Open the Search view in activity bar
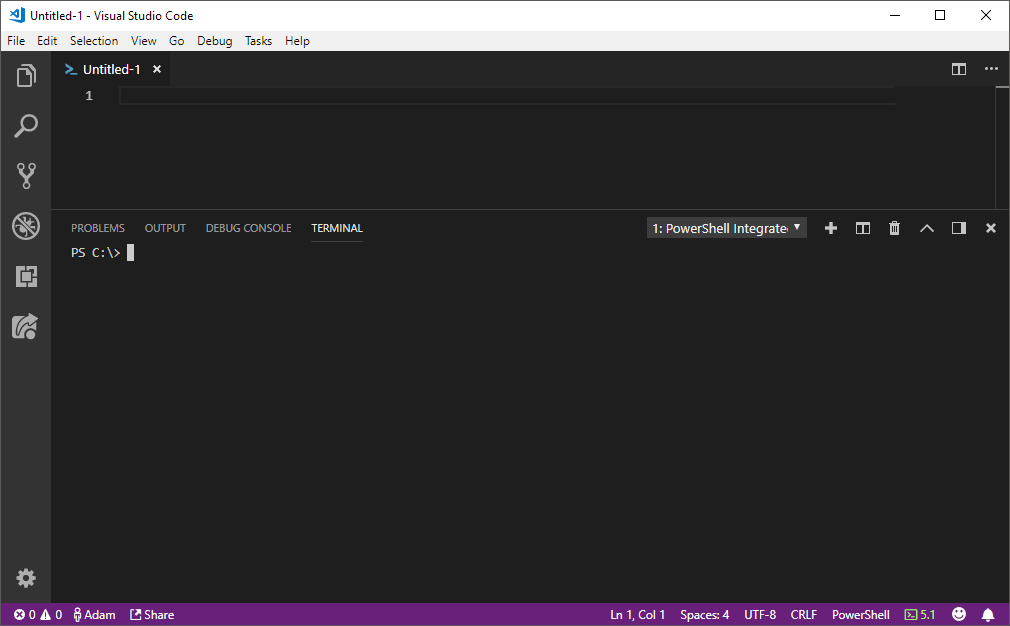Screen dimensions: 1010x626 26,126
